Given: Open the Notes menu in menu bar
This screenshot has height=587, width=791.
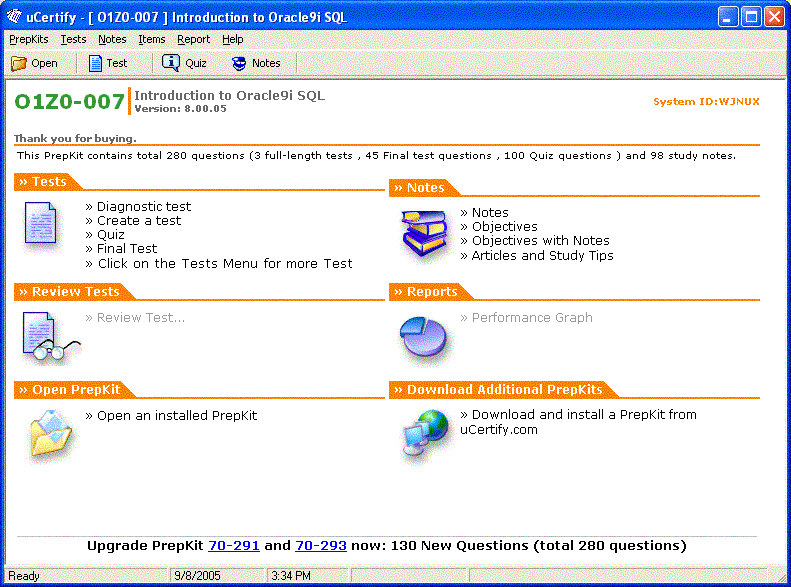Looking at the screenshot, I should point(112,39).
